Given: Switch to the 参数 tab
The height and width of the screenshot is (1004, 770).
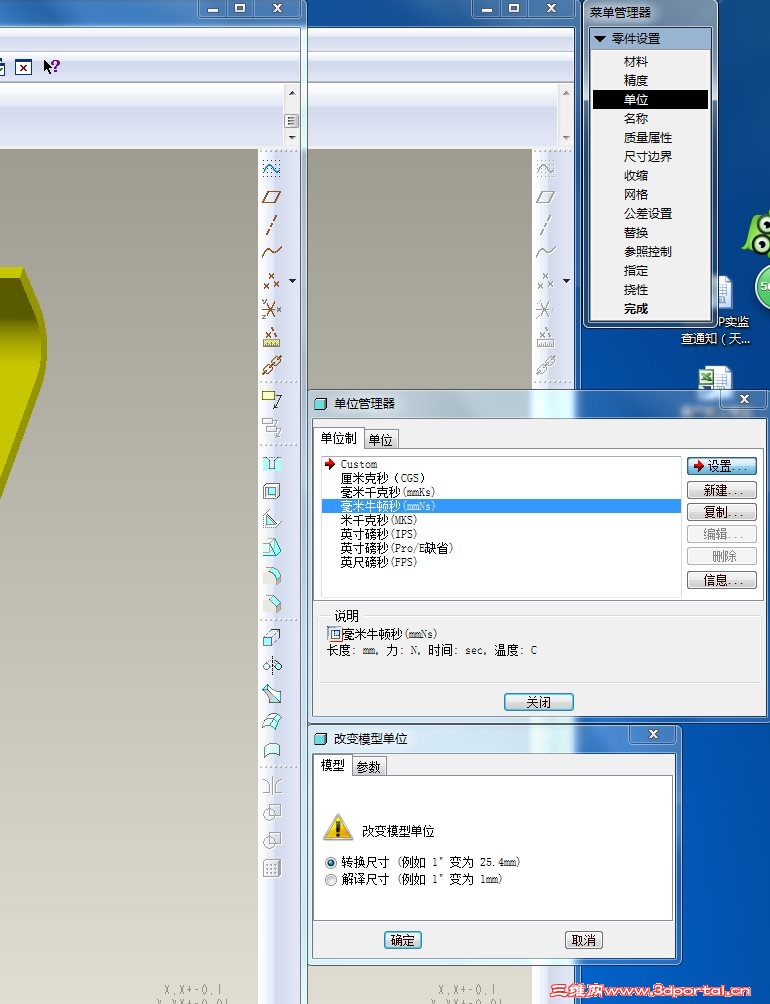Looking at the screenshot, I should pos(369,767).
